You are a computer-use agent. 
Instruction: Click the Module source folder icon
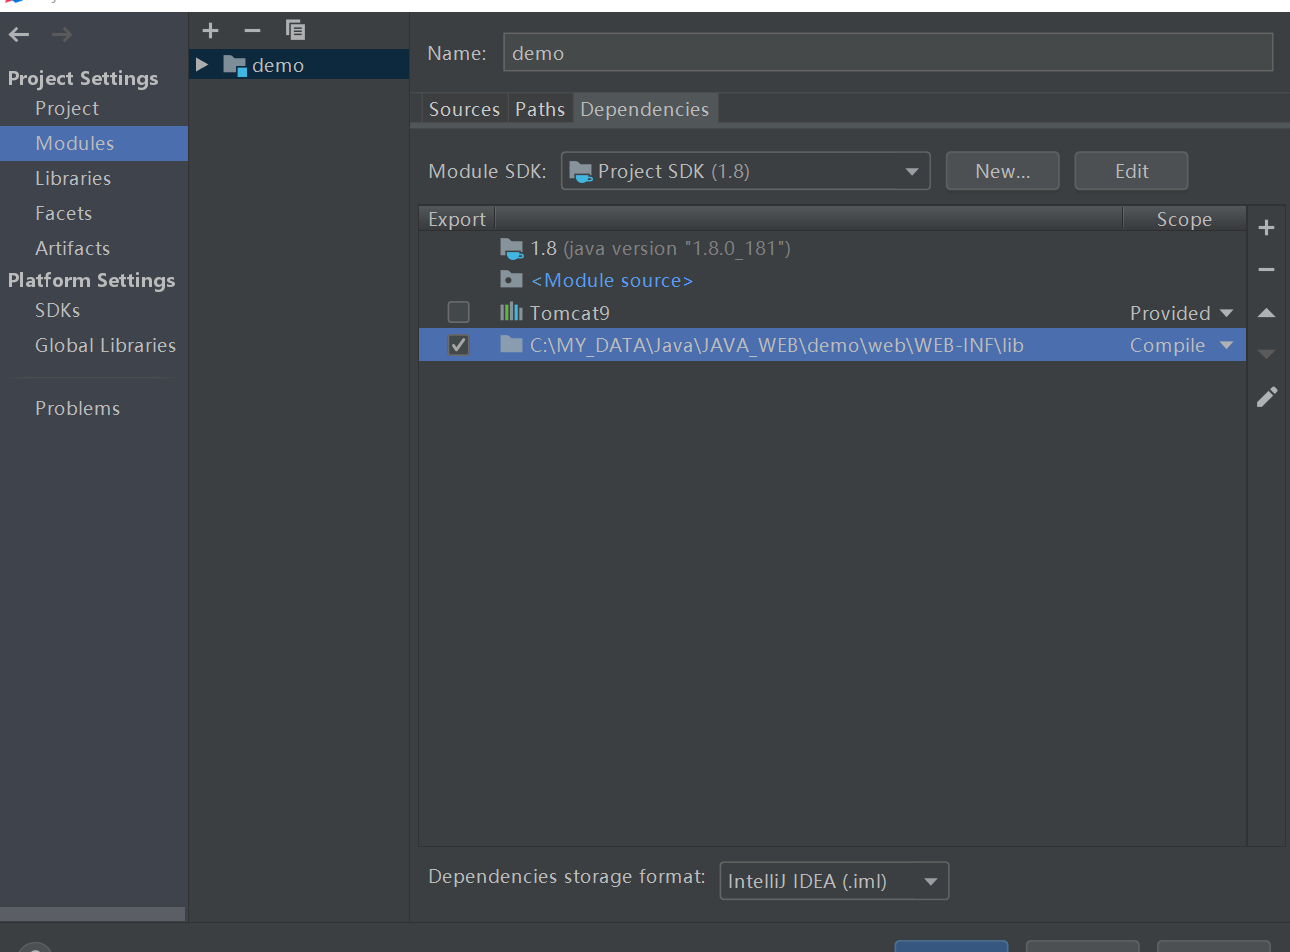(x=511, y=279)
